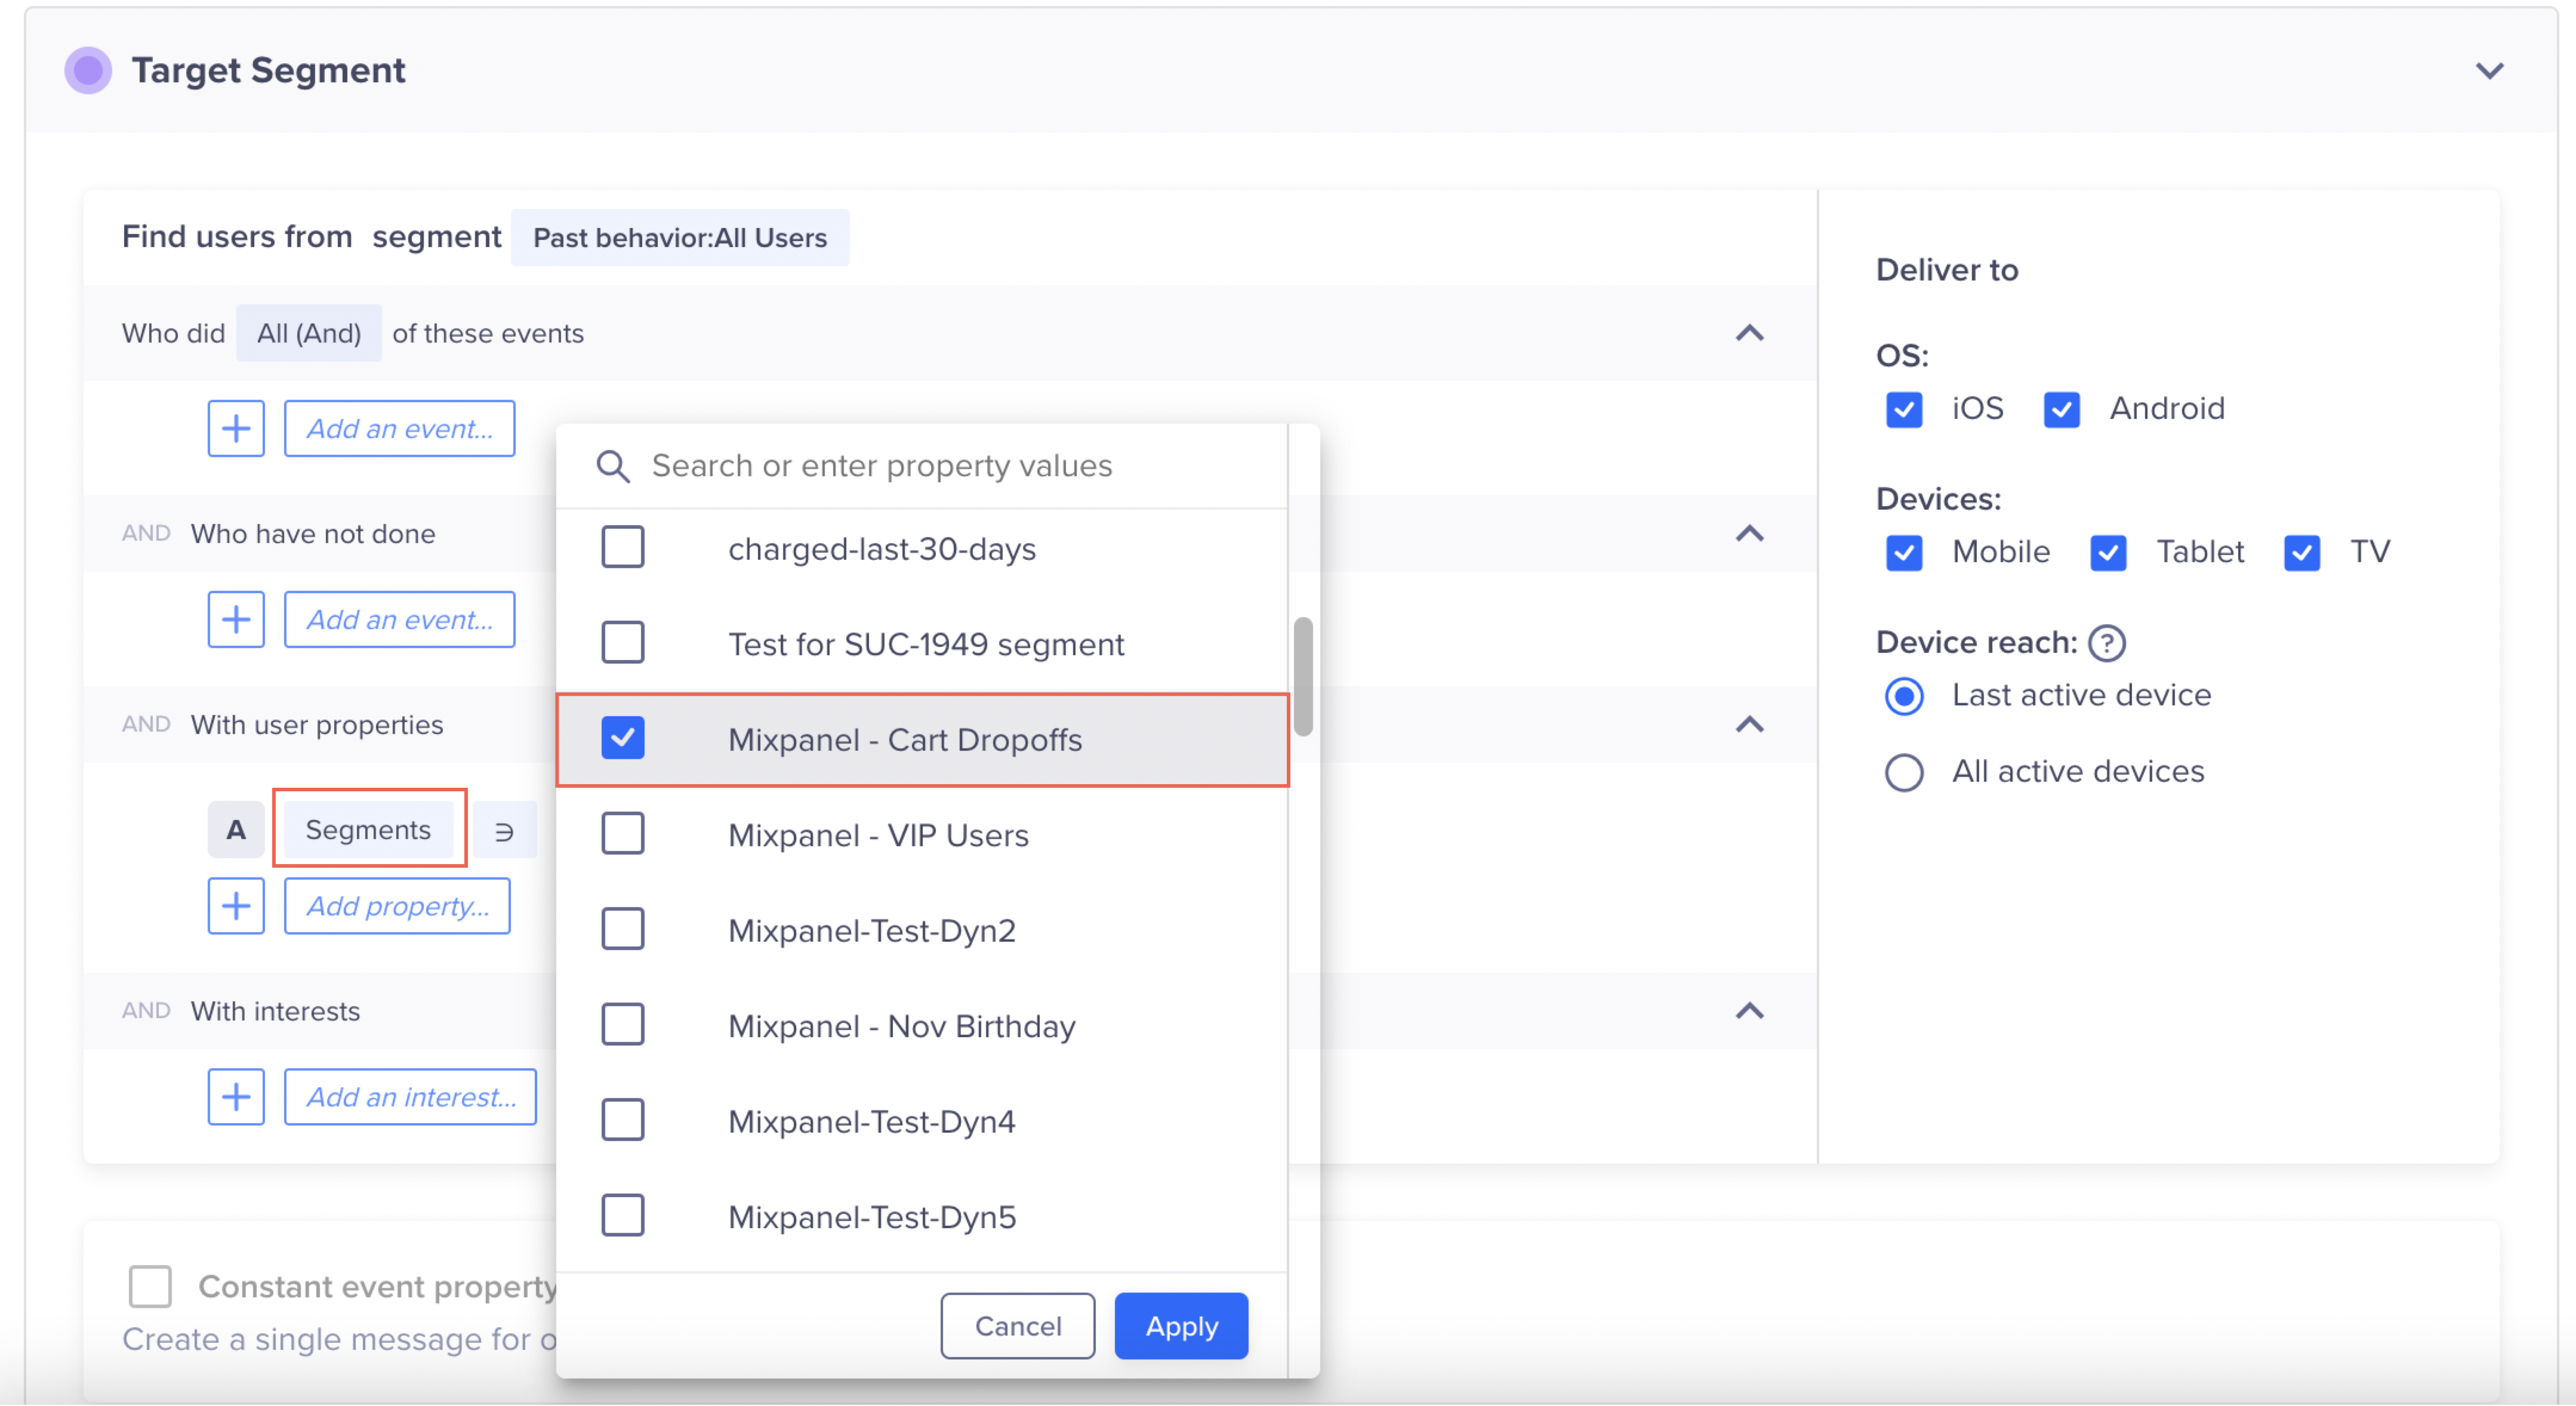Open the All (And) dropdown
The height and width of the screenshot is (1406, 2576).
[x=309, y=334]
